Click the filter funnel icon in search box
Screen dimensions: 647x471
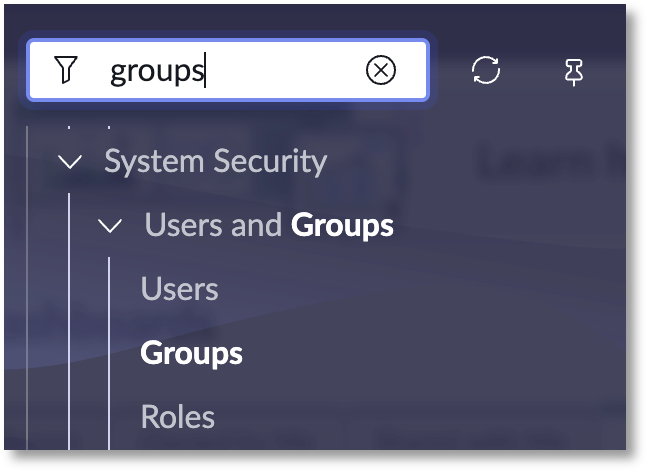(x=65, y=70)
